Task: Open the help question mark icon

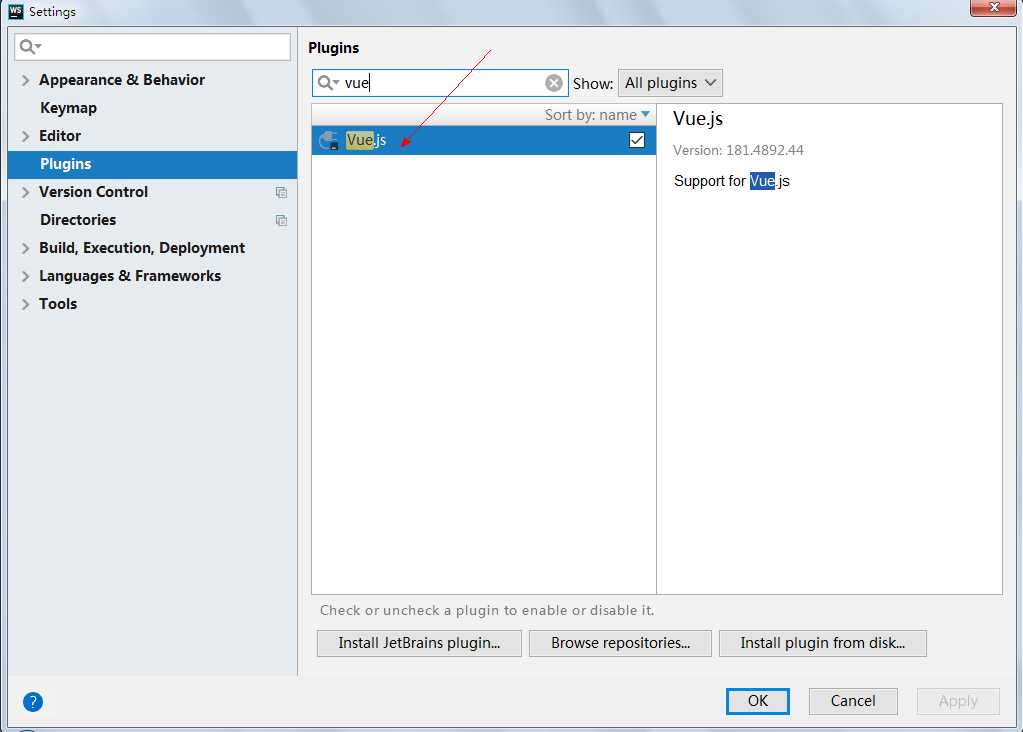Action: [x=33, y=701]
